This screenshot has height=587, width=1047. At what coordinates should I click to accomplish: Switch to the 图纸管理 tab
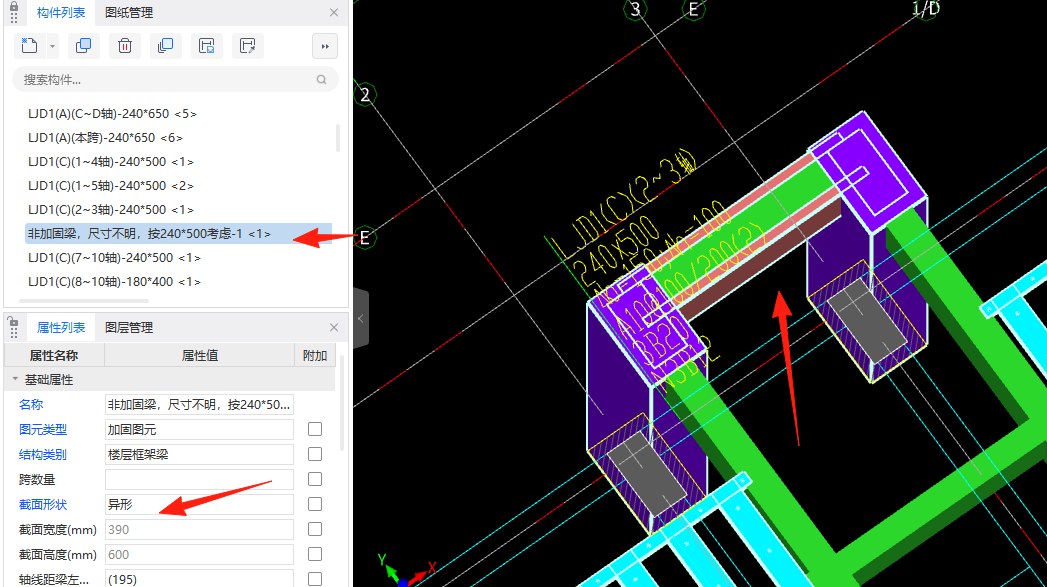[129, 13]
